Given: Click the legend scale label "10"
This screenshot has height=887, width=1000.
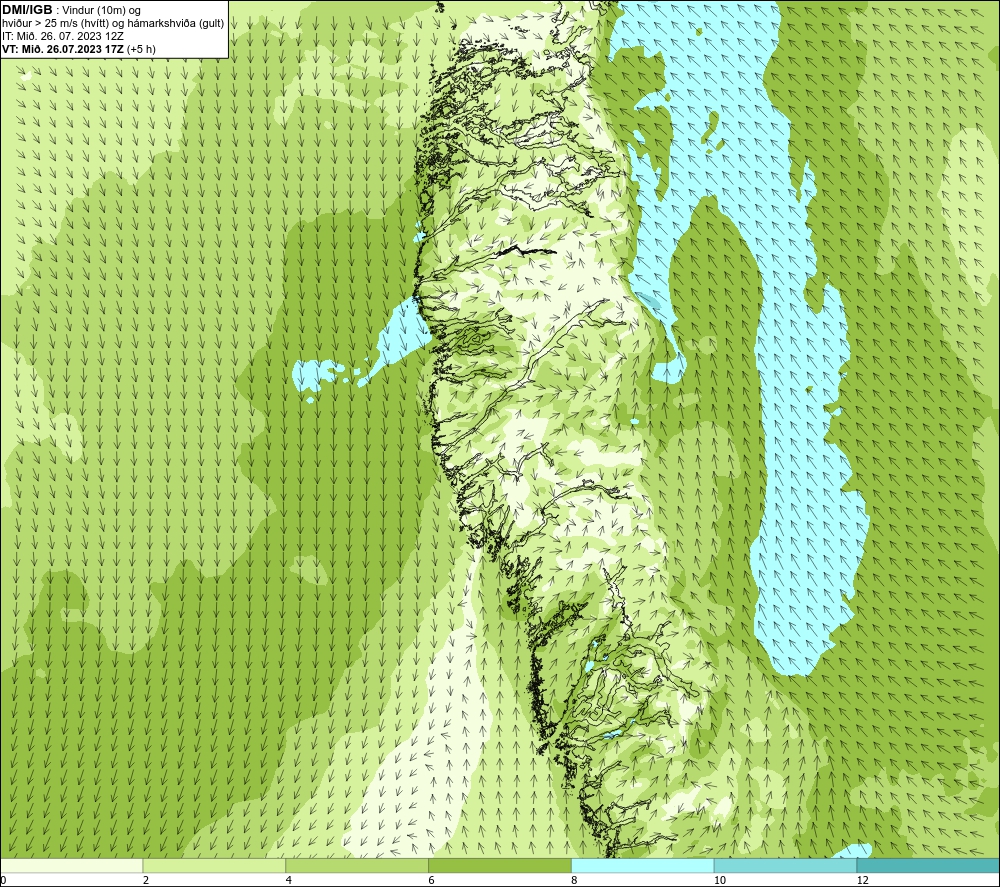Looking at the screenshot, I should 720,880.
